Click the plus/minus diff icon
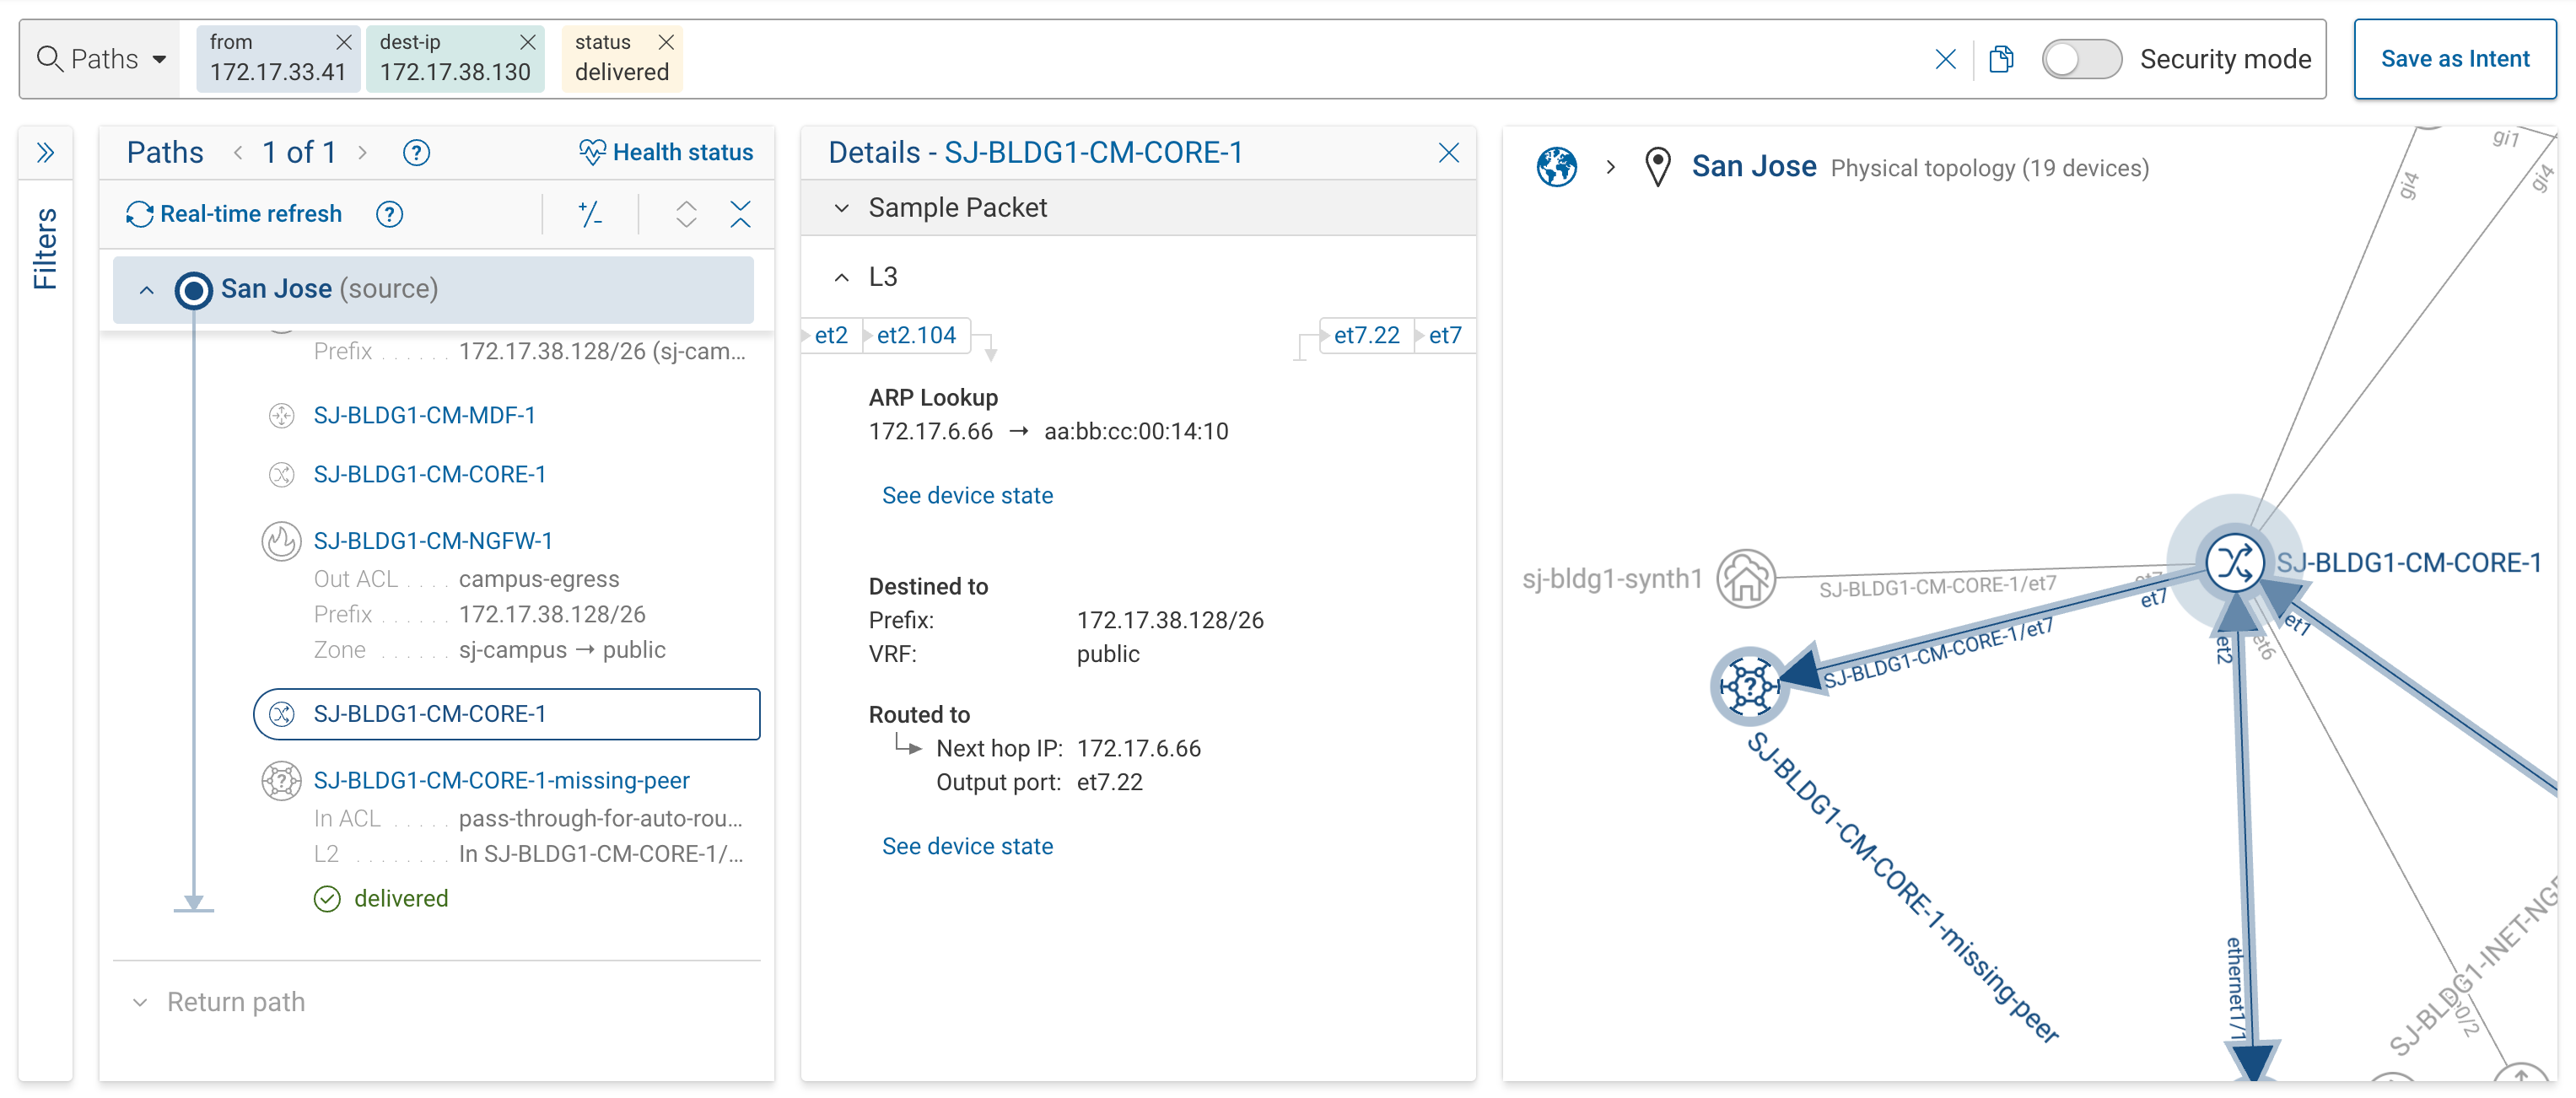Image resolution: width=2576 pixels, height=1098 pixels. tap(590, 214)
